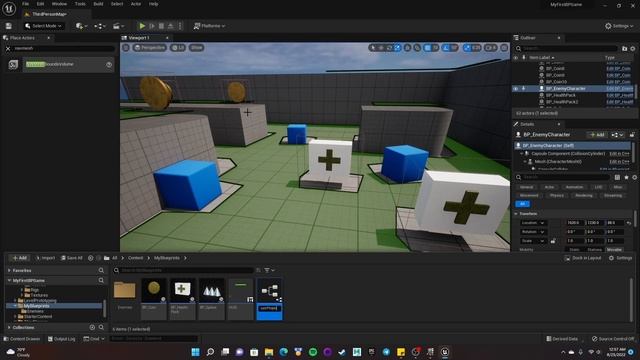The image size is (640, 360).
Task: Open the Settings dropdown in top-right toolbar
Action: [620, 26]
